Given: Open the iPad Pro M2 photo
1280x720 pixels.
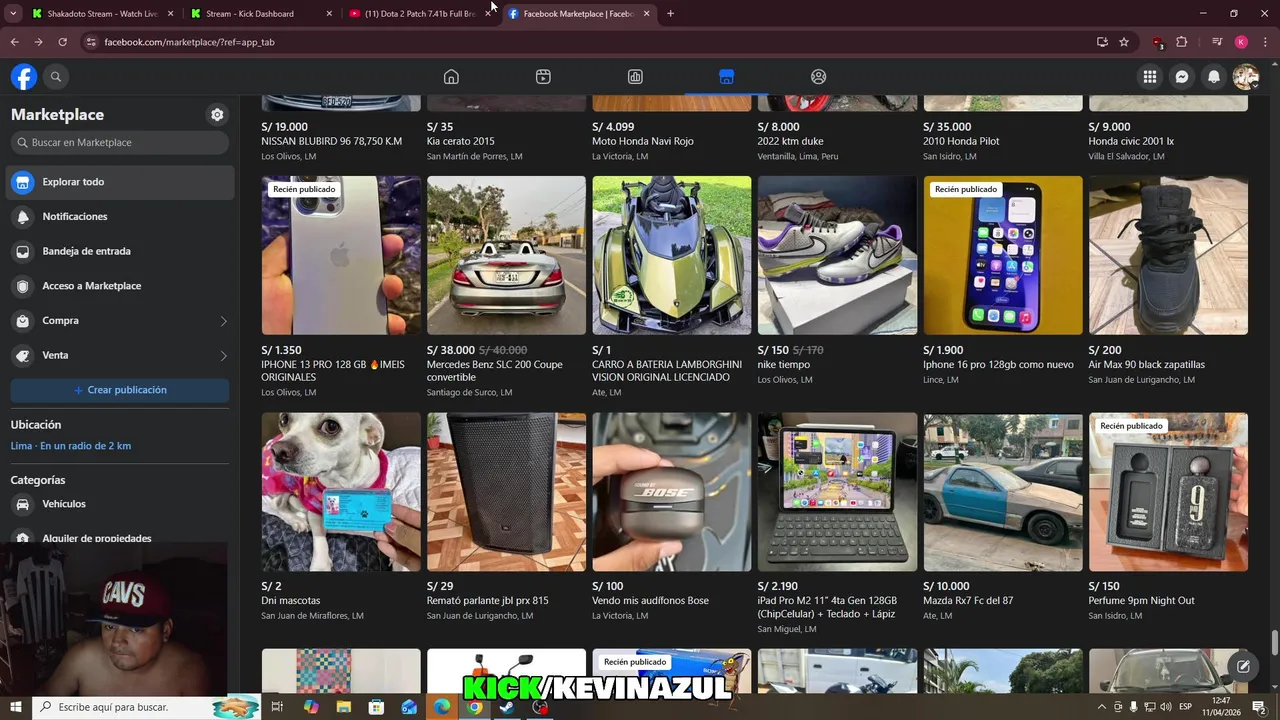Looking at the screenshot, I should tap(837, 492).
